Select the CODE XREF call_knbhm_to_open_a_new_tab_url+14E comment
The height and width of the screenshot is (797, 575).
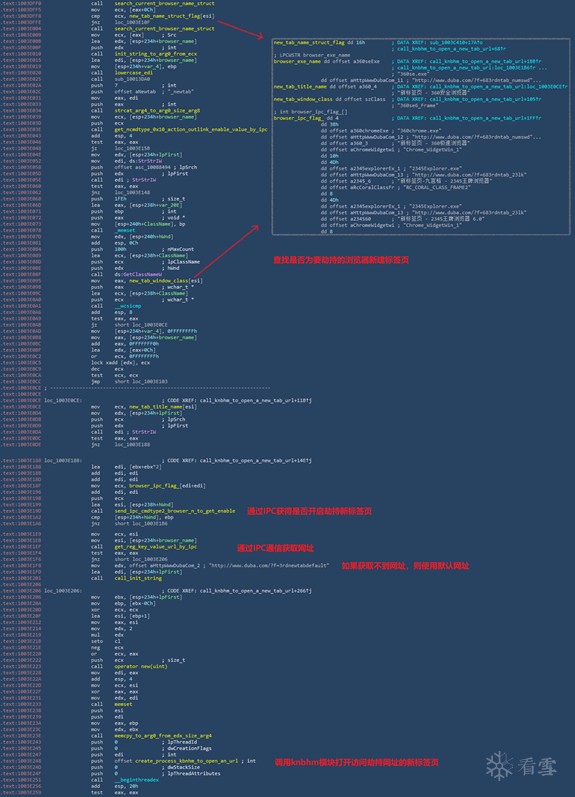236,461
